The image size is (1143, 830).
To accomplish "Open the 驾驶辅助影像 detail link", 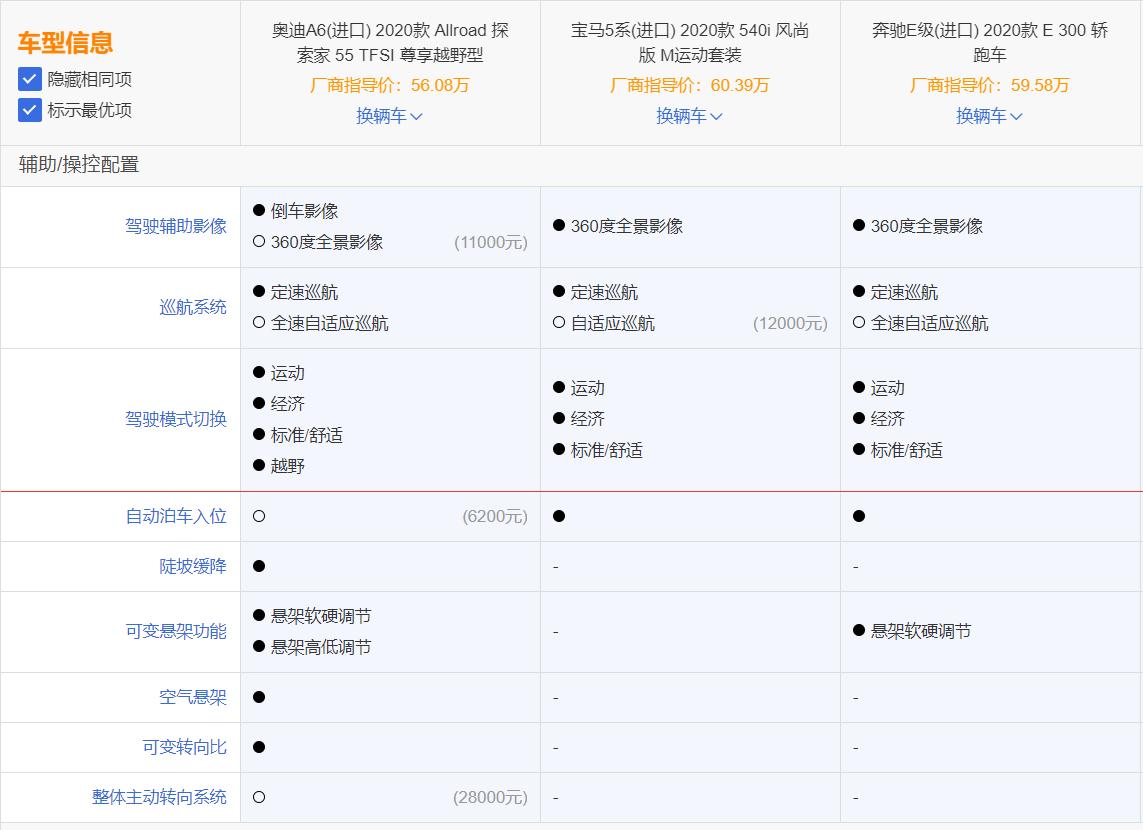I will coord(175,226).
